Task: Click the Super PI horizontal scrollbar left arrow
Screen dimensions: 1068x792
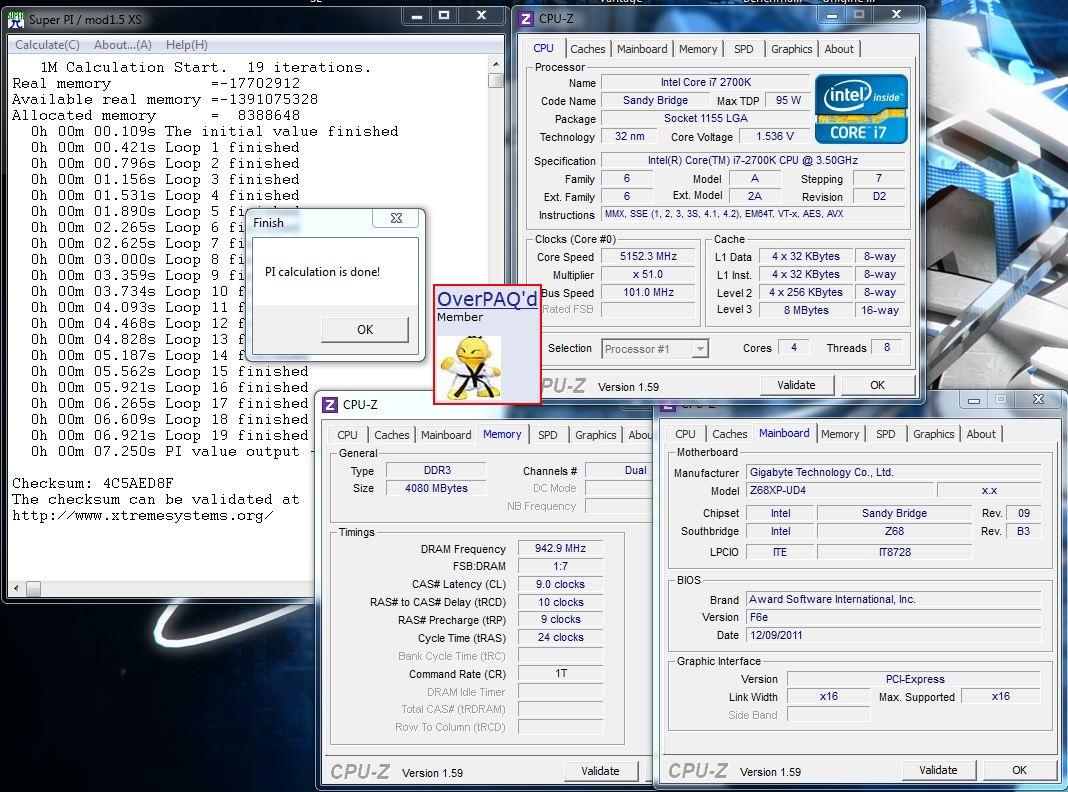Action: pos(16,588)
